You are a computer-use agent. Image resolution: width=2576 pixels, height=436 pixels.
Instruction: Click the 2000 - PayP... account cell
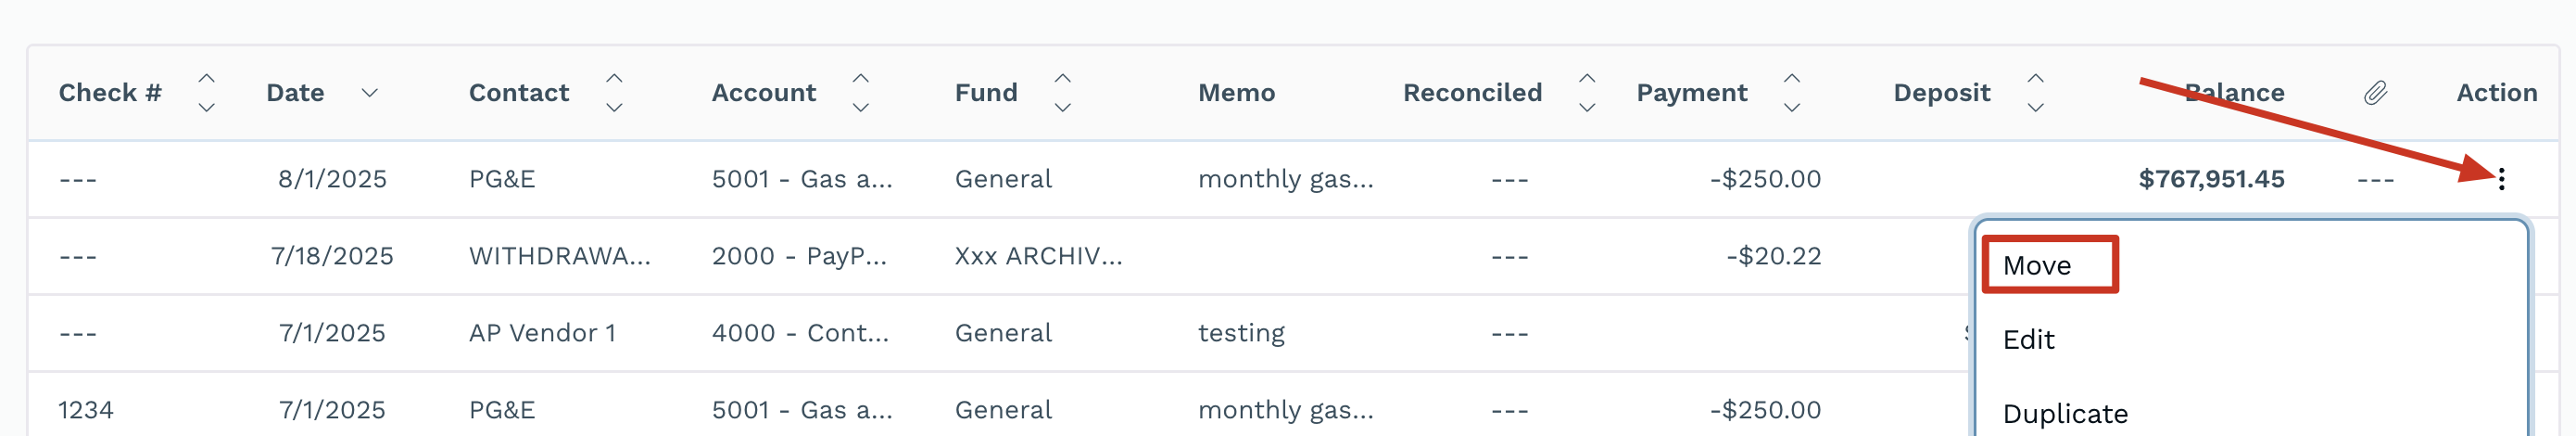(799, 256)
